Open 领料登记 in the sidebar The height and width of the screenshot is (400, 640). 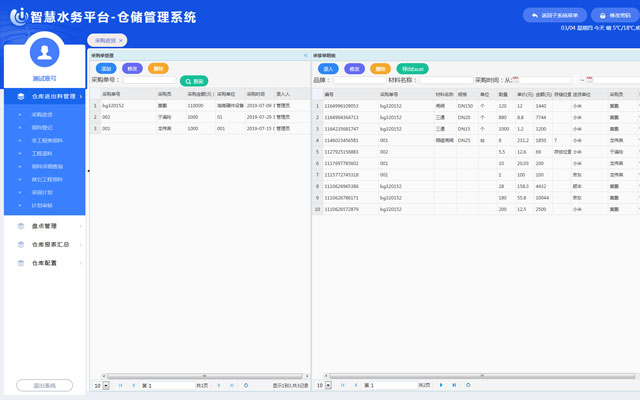(x=41, y=128)
